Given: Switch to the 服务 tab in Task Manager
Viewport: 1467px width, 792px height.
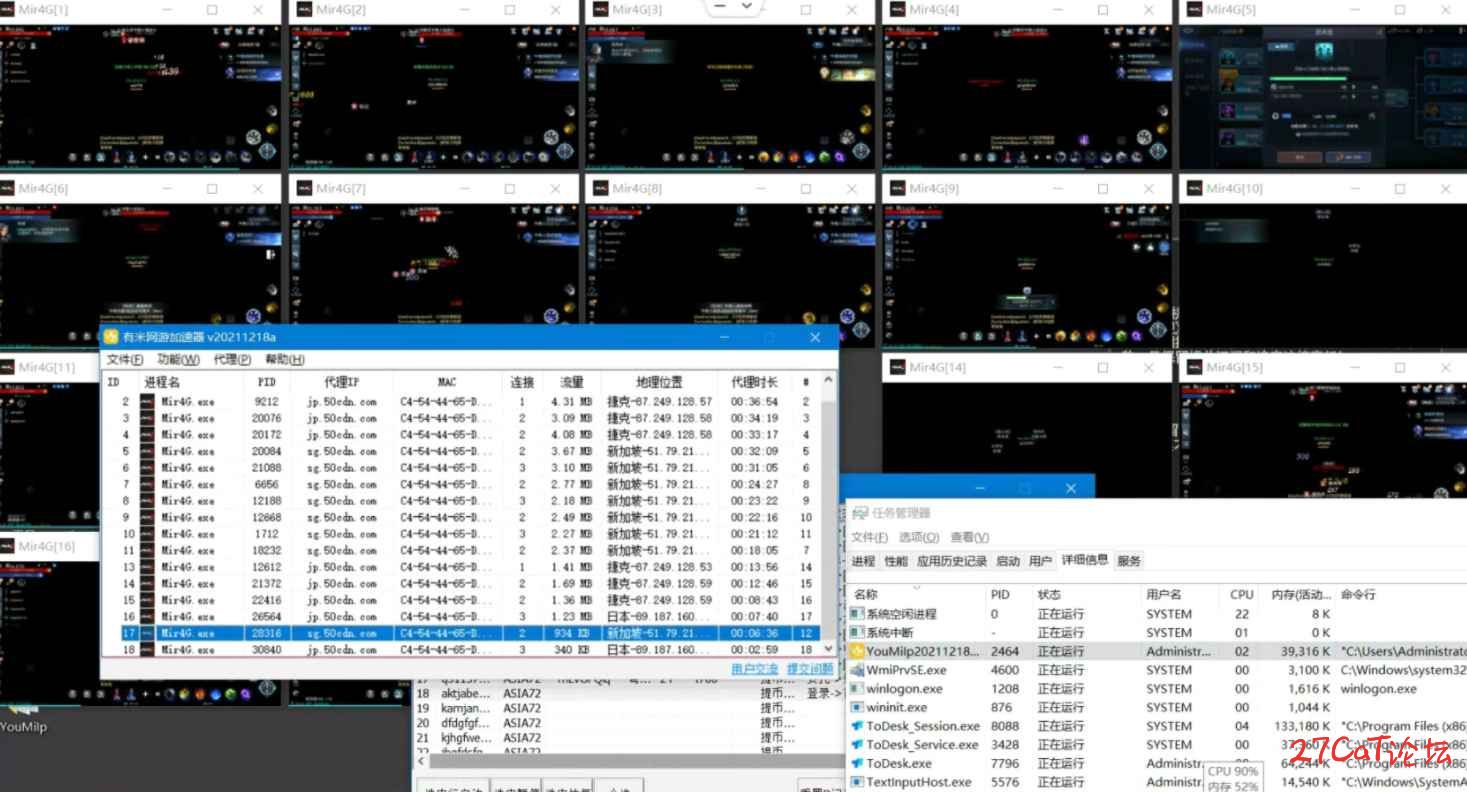Looking at the screenshot, I should point(1129,561).
